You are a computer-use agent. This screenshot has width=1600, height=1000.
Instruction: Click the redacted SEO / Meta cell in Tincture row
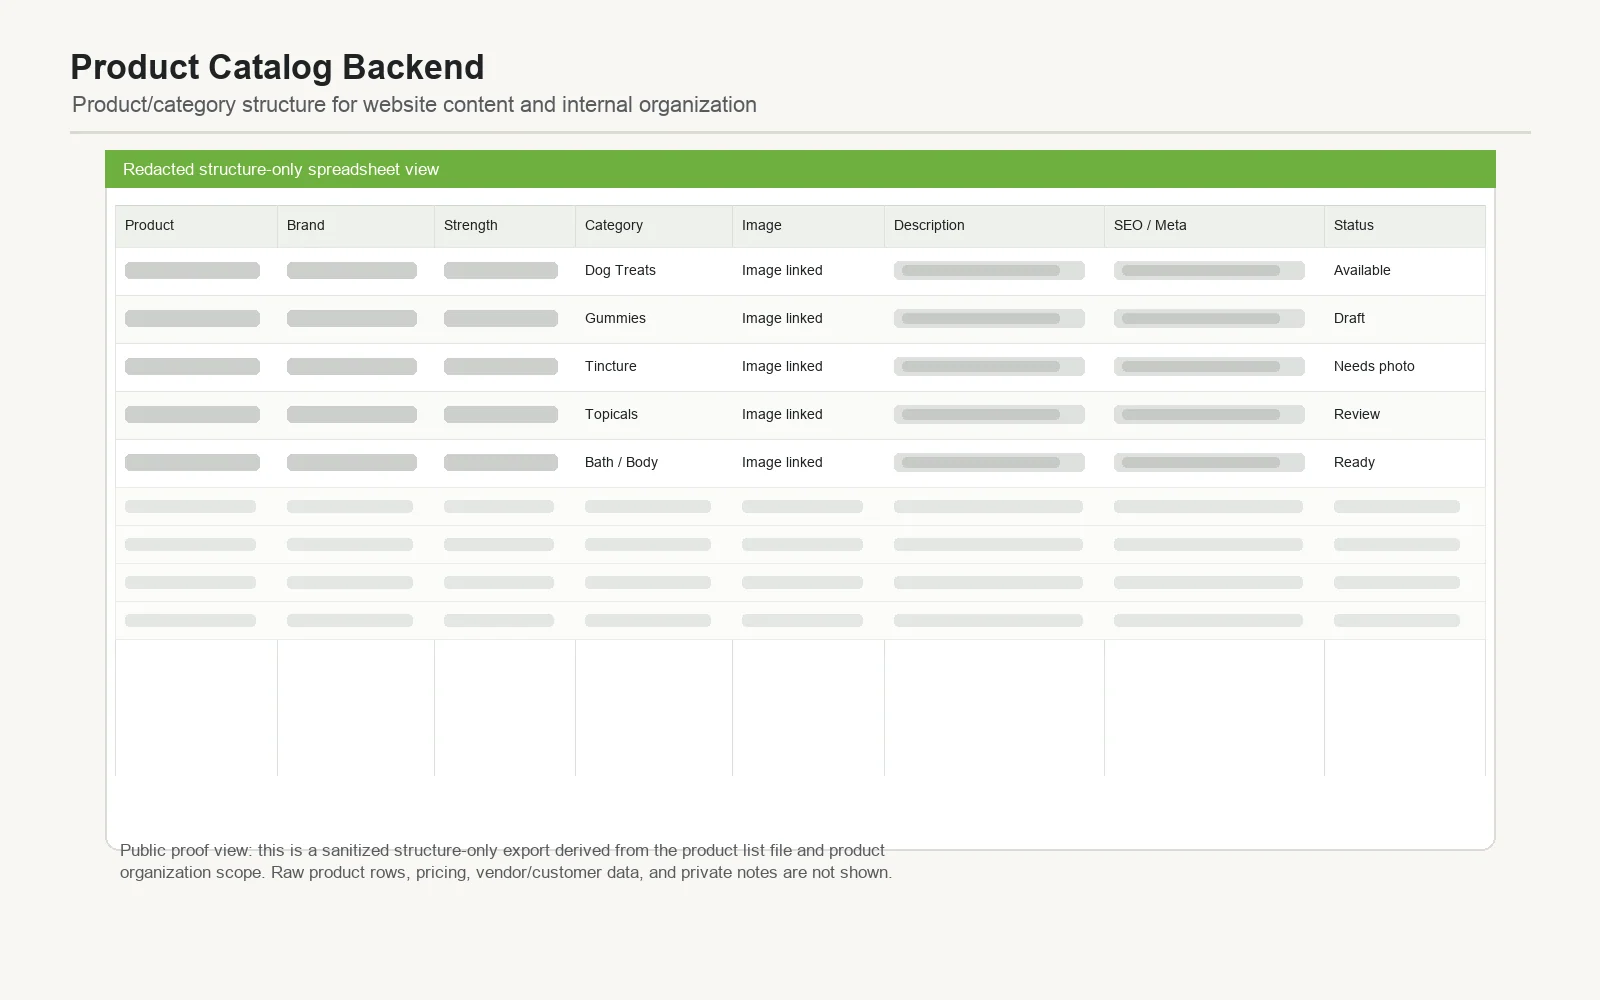coord(1209,366)
